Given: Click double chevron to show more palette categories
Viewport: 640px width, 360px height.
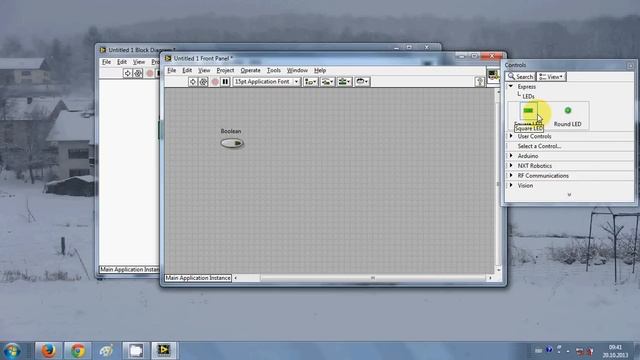Looking at the screenshot, I should [x=569, y=195].
